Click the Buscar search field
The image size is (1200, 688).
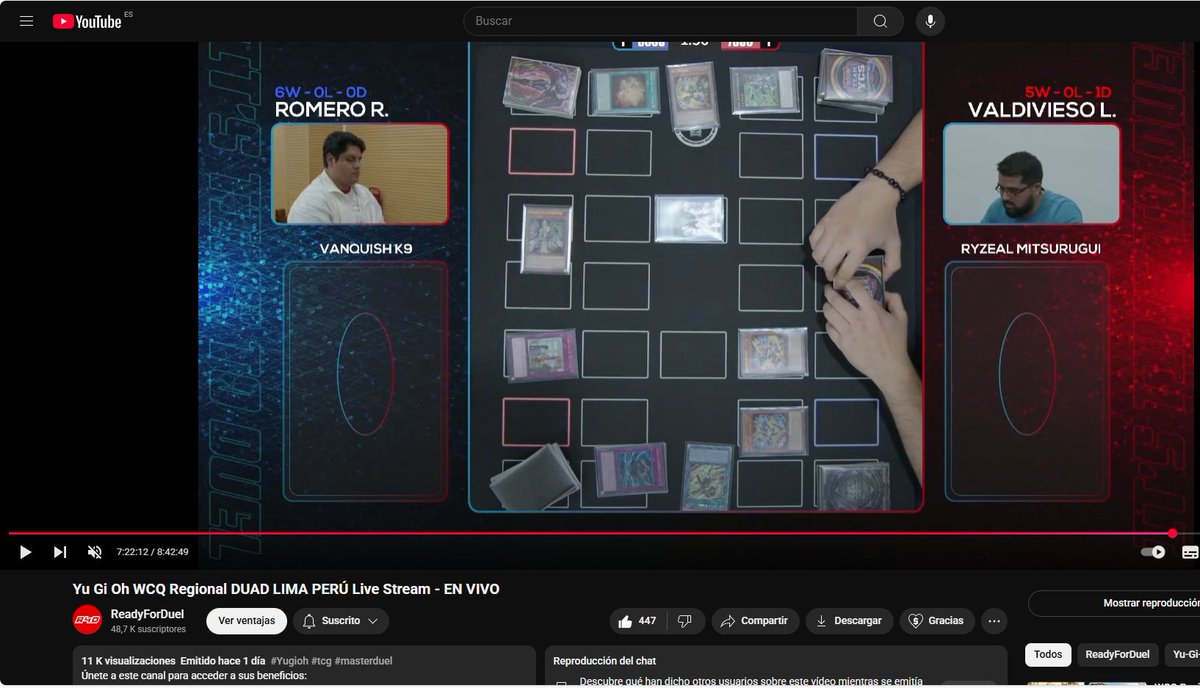(x=661, y=21)
